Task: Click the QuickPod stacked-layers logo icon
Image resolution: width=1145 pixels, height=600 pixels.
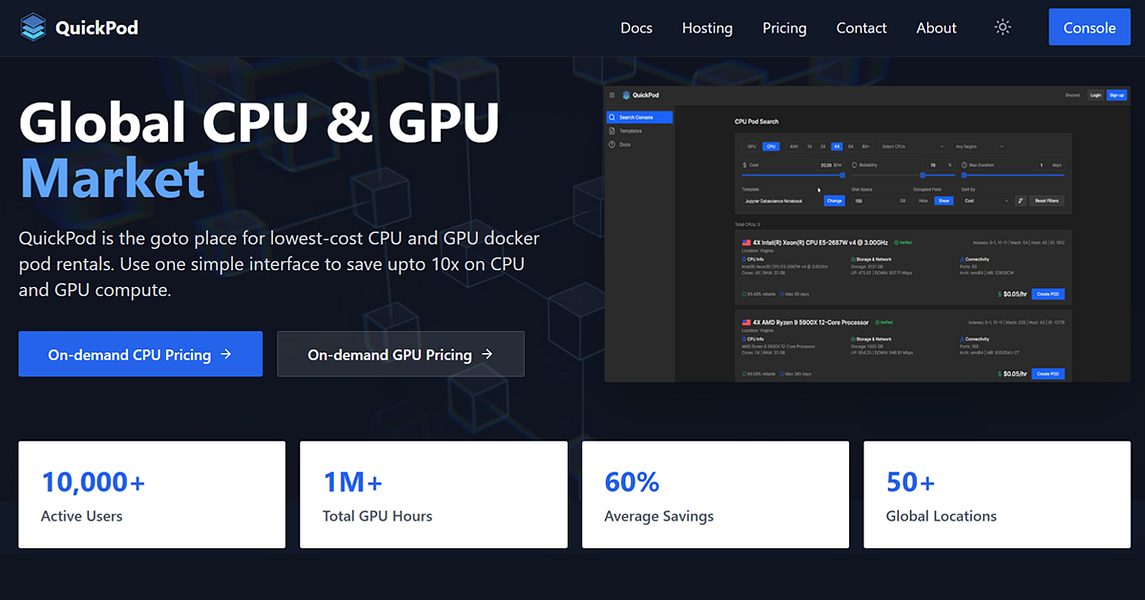Action: [x=33, y=28]
